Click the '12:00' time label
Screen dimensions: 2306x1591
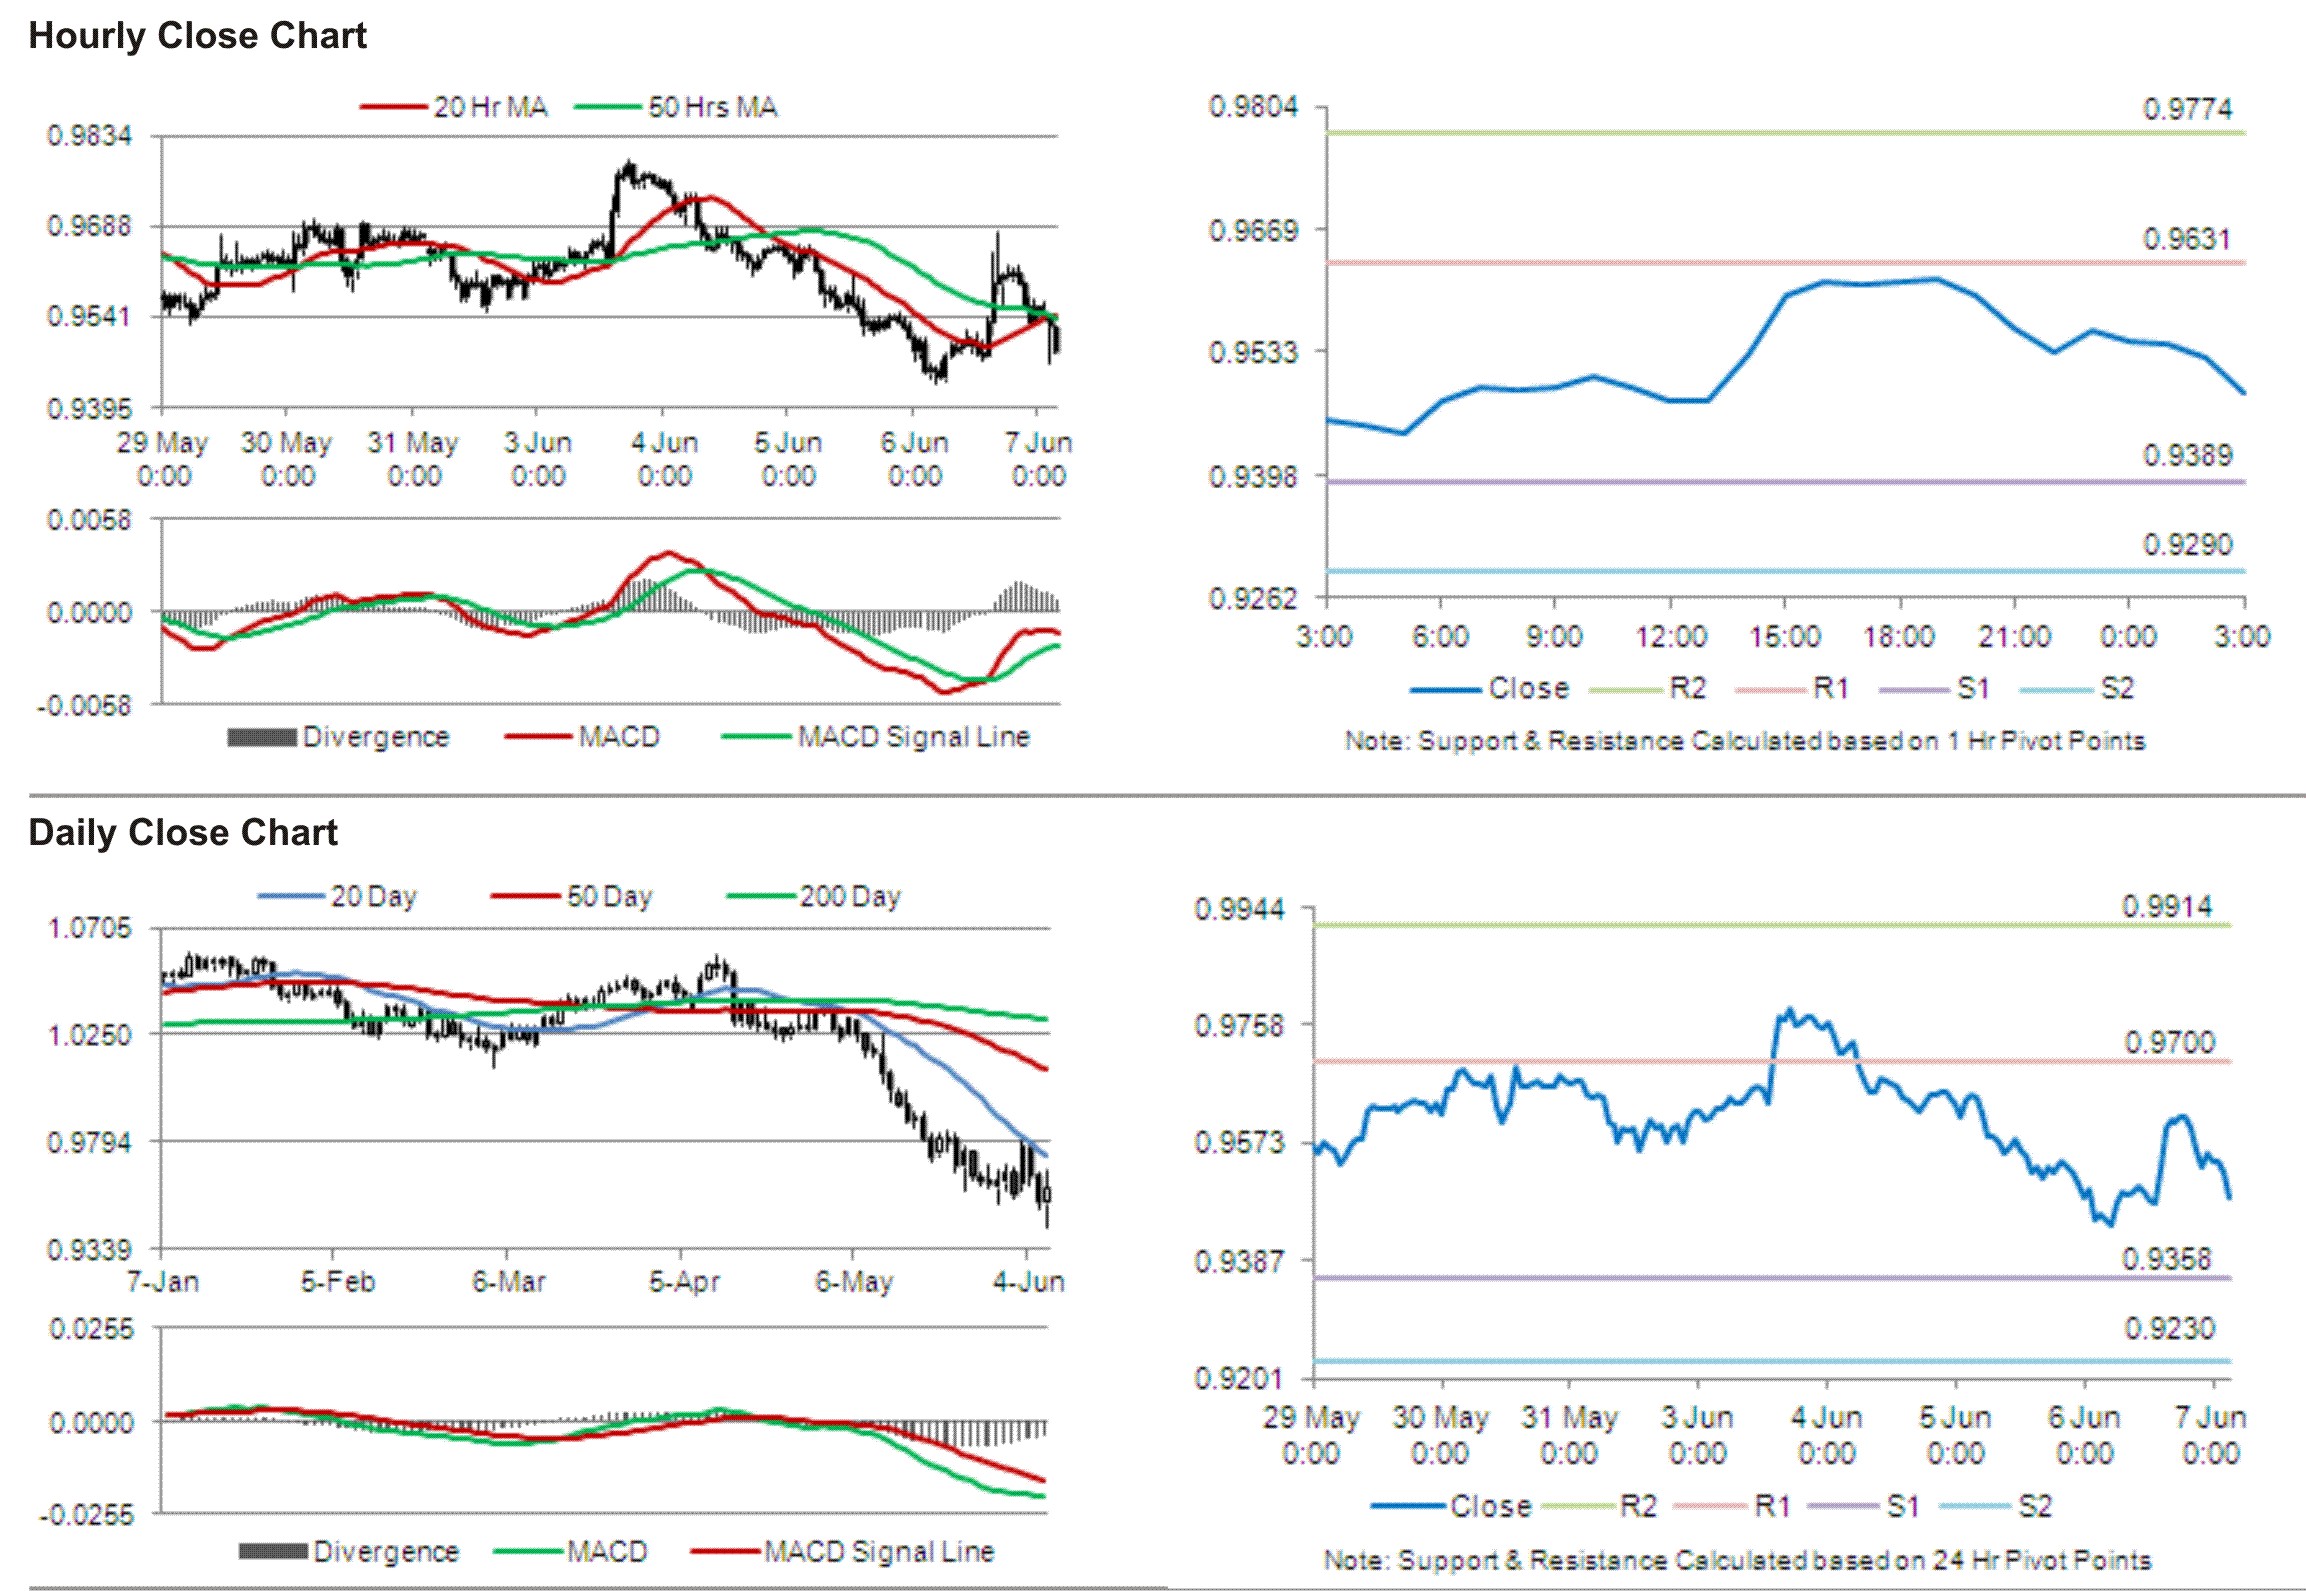point(1670,637)
